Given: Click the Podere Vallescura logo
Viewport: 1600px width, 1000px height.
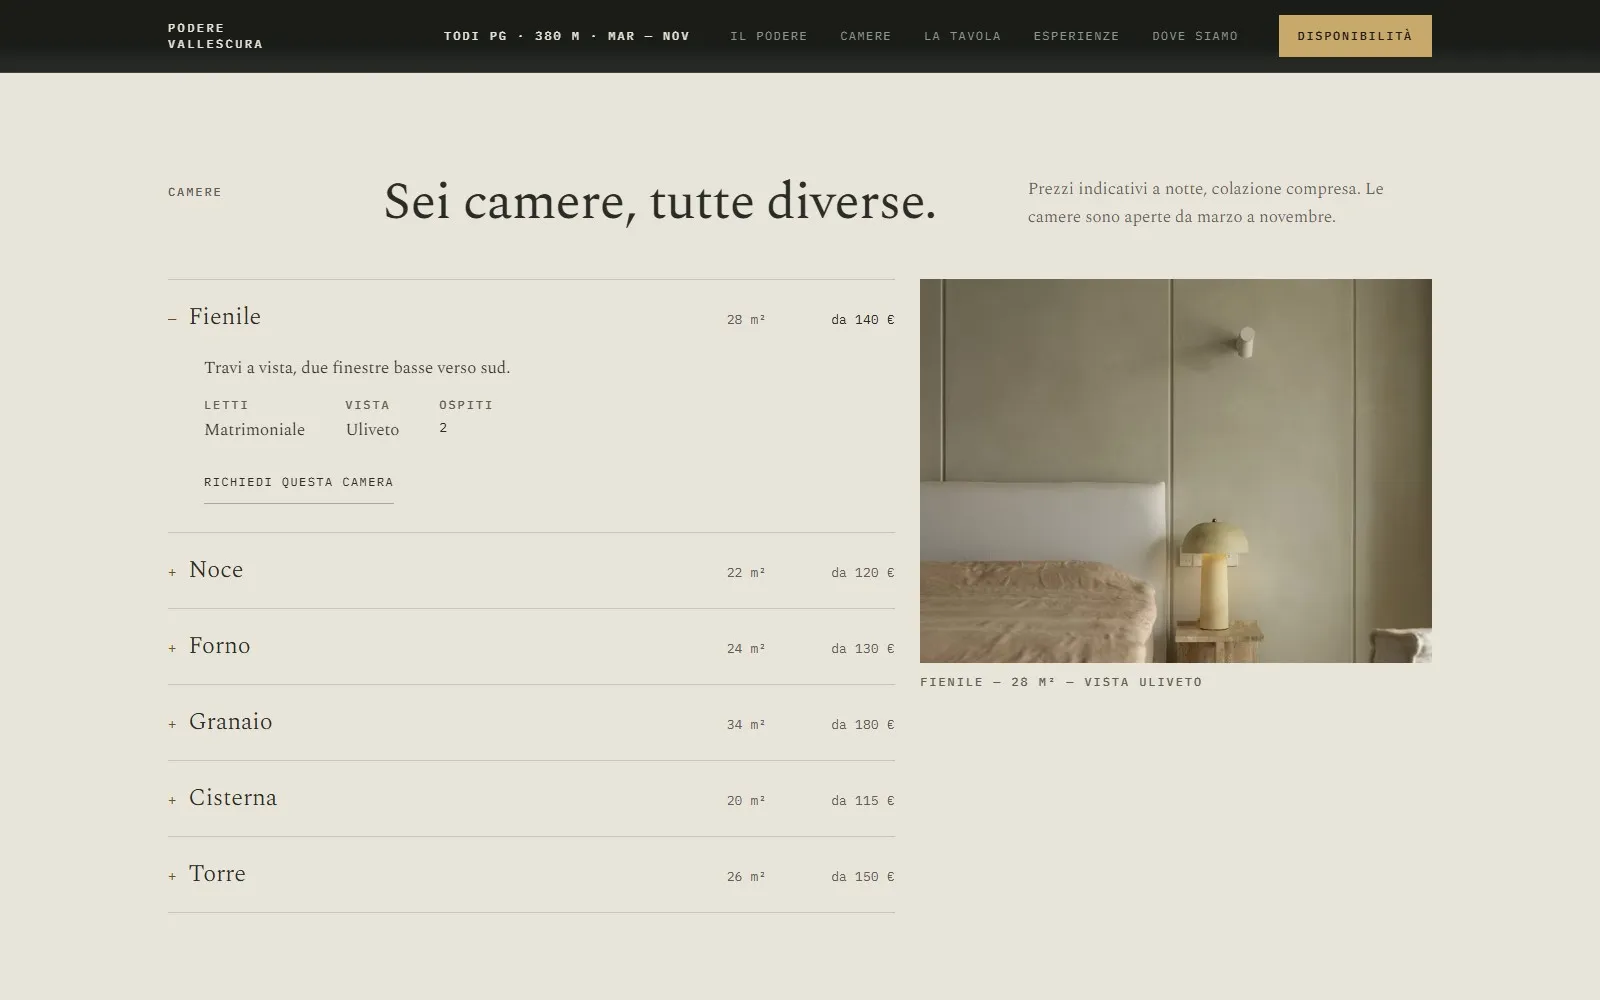Looking at the screenshot, I should pos(215,36).
